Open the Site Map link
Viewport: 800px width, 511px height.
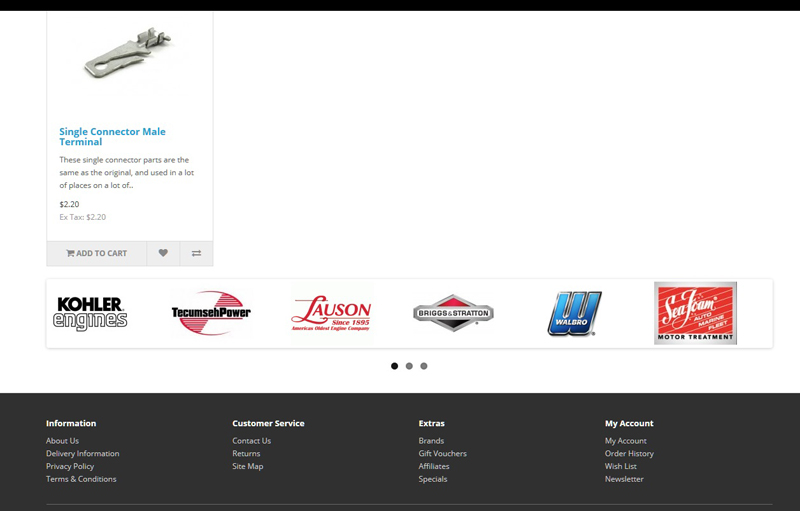point(247,466)
